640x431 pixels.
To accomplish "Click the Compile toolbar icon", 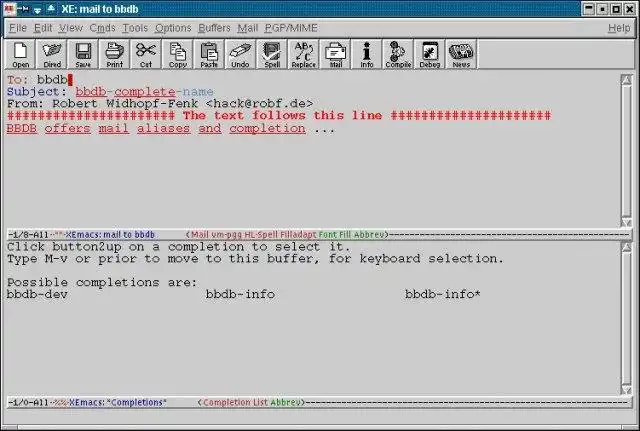I will (x=398, y=54).
